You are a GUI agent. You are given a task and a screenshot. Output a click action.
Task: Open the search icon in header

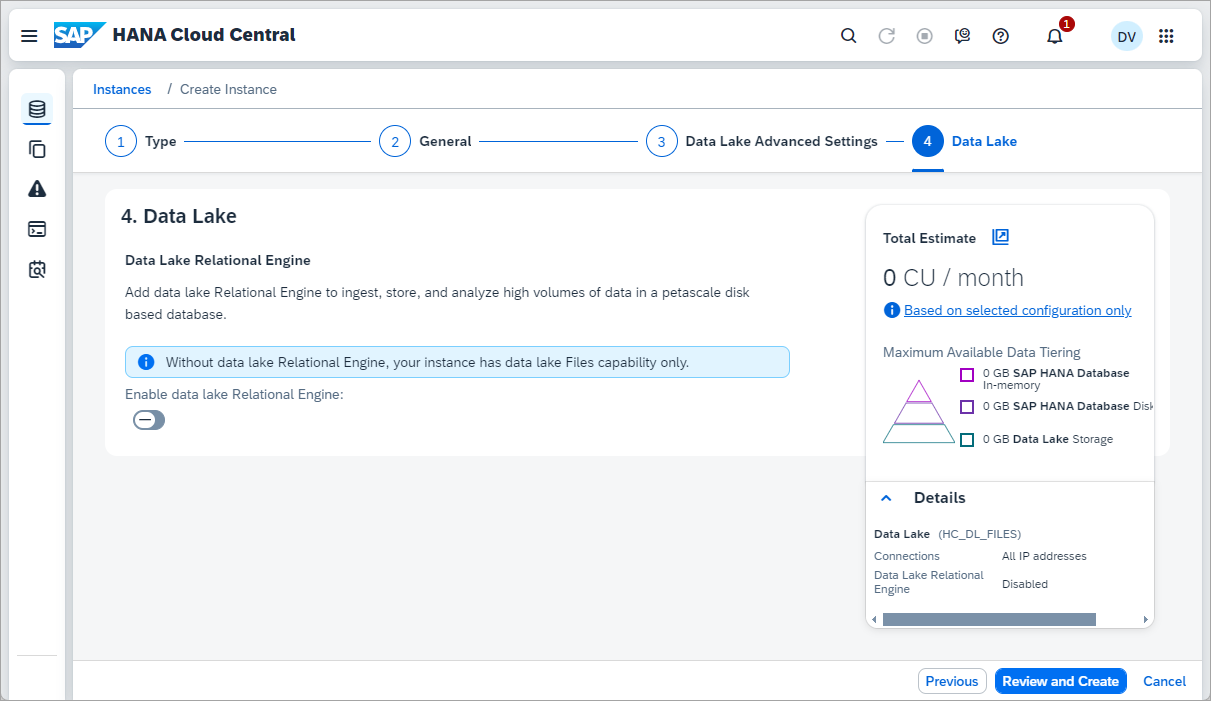pos(848,36)
